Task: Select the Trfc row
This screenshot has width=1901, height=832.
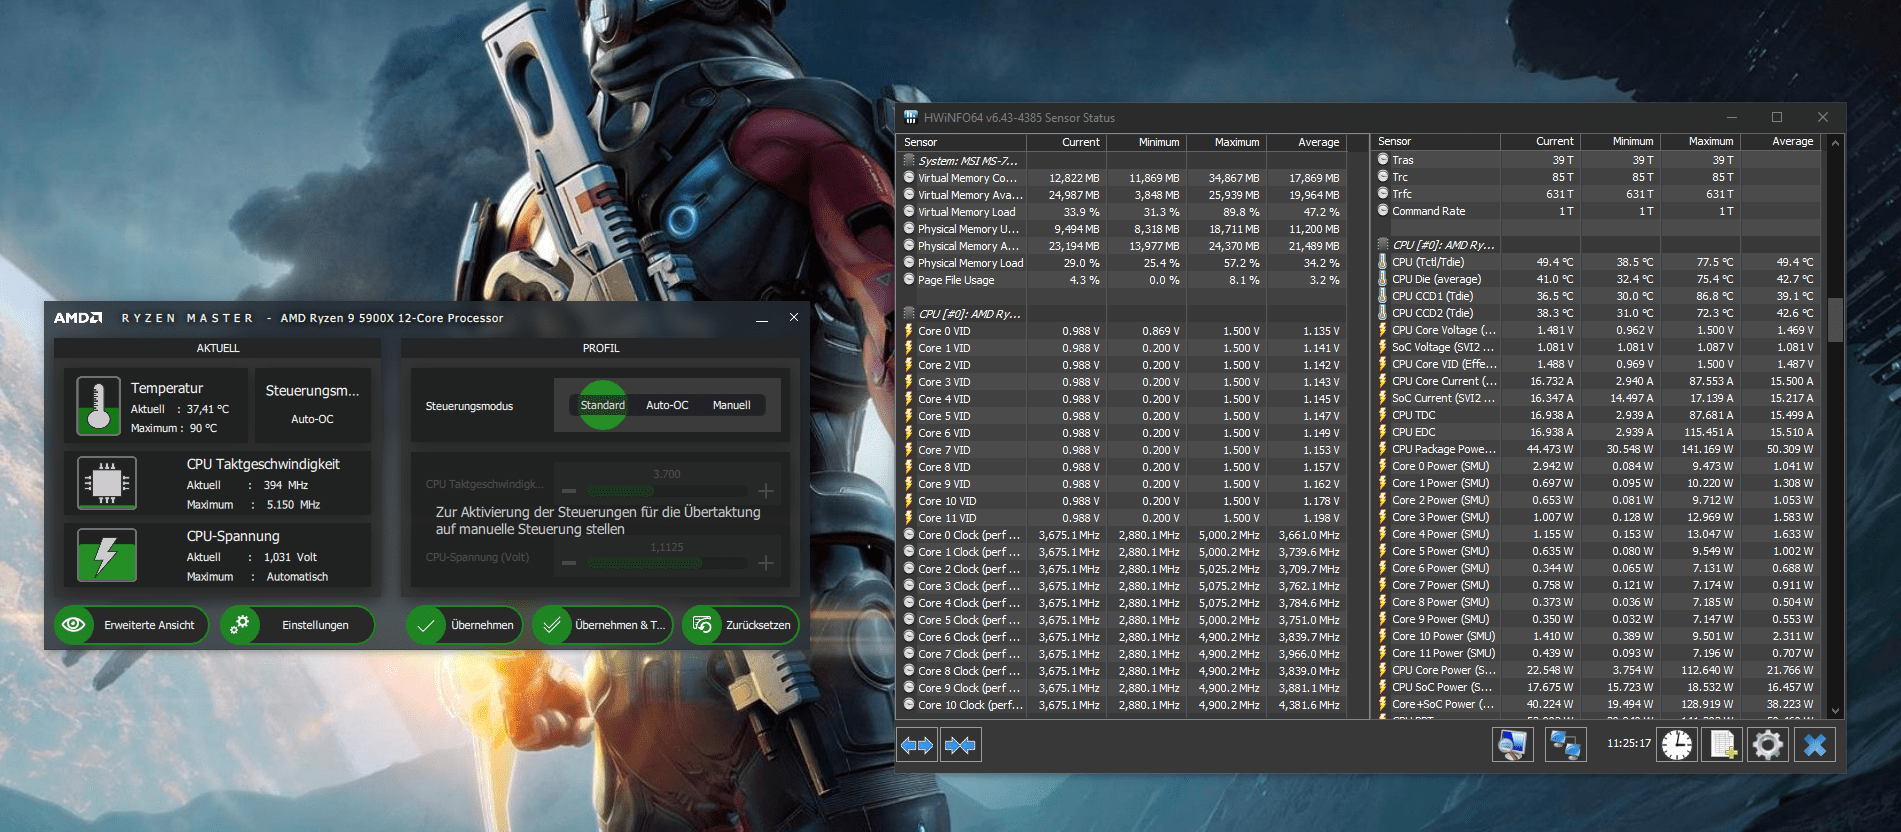Action: [x=1597, y=194]
